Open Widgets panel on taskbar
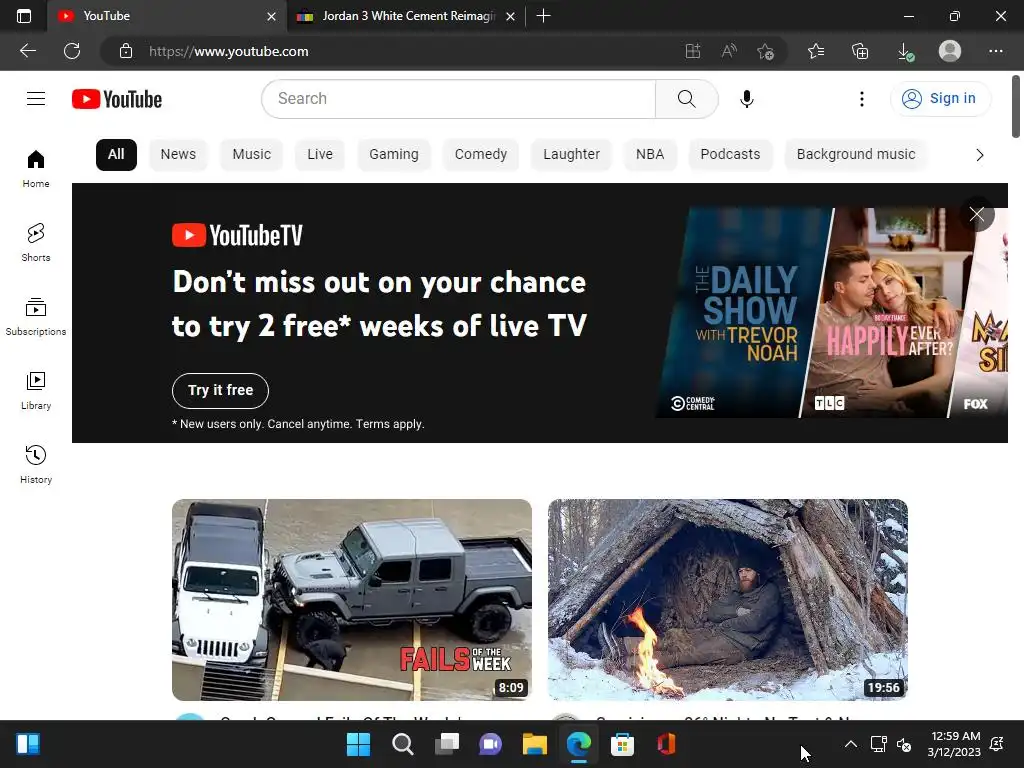1024x768 pixels. 27,744
